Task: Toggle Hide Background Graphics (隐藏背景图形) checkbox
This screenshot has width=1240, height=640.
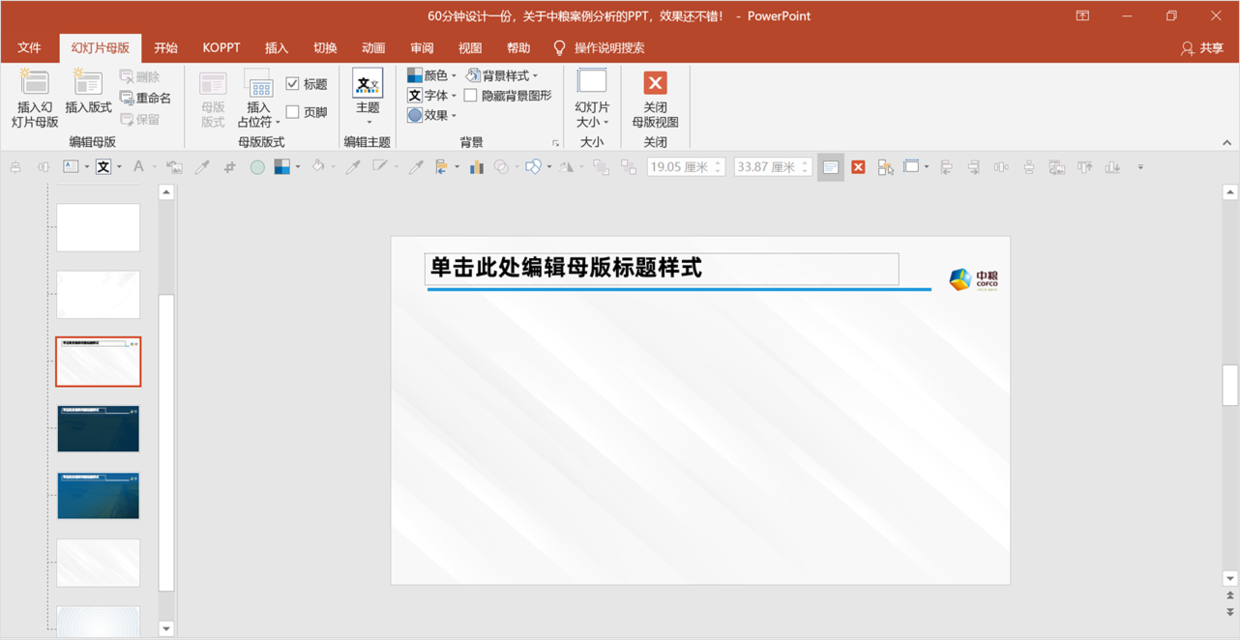Action: point(471,96)
